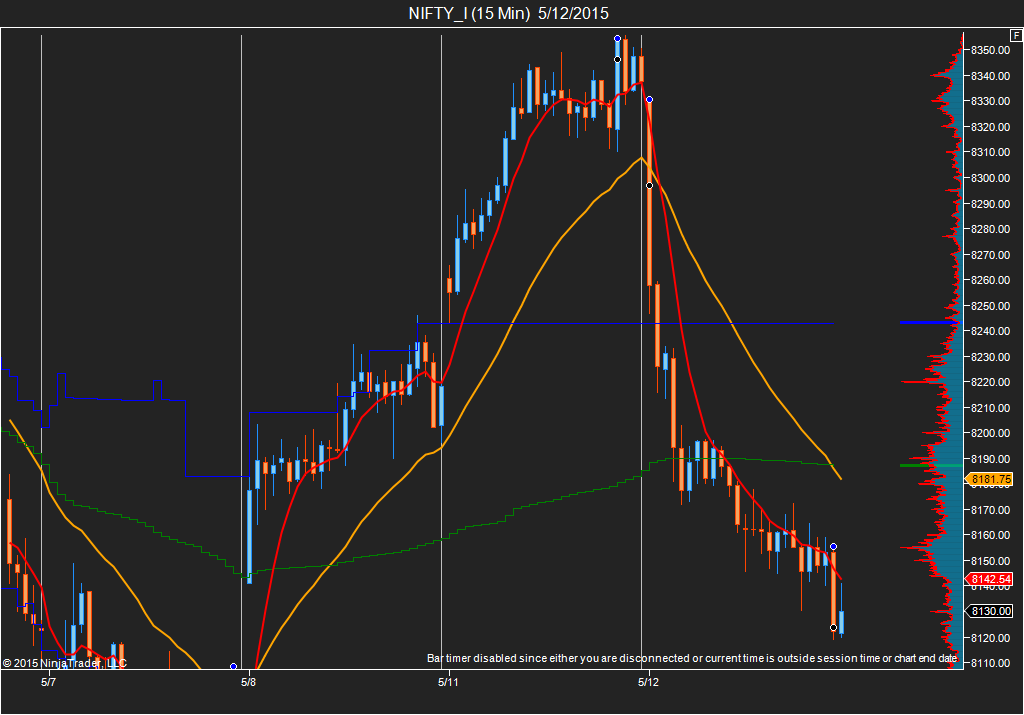Click the 8160.00 price axis label
The height and width of the screenshot is (715, 1024).
[991, 535]
